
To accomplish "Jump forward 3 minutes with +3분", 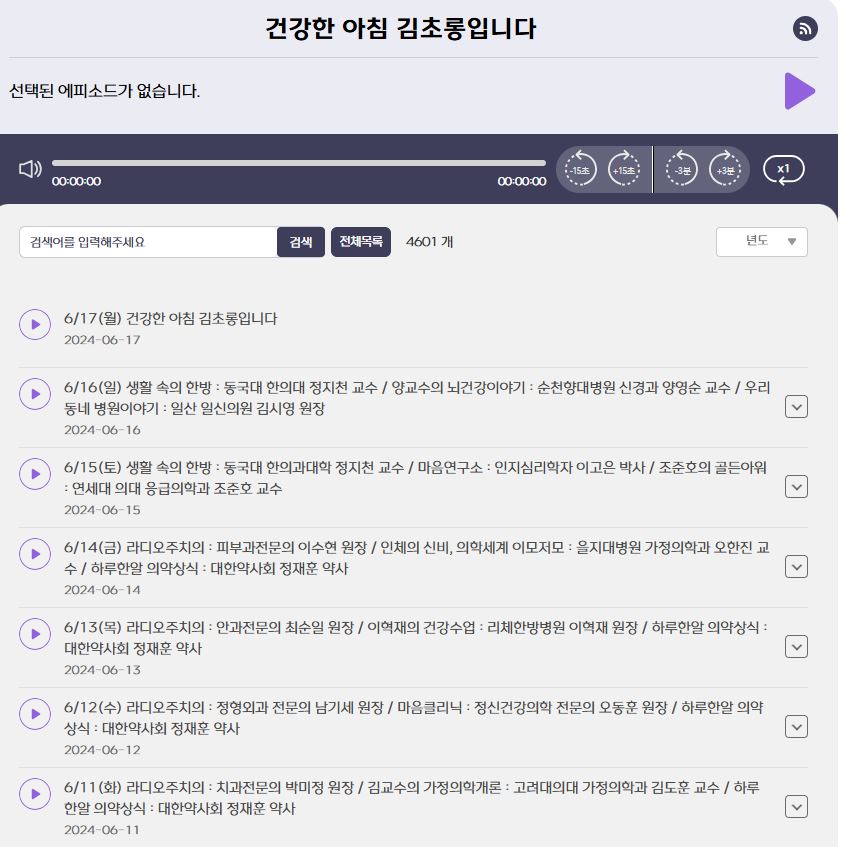I will [x=725, y=168].
